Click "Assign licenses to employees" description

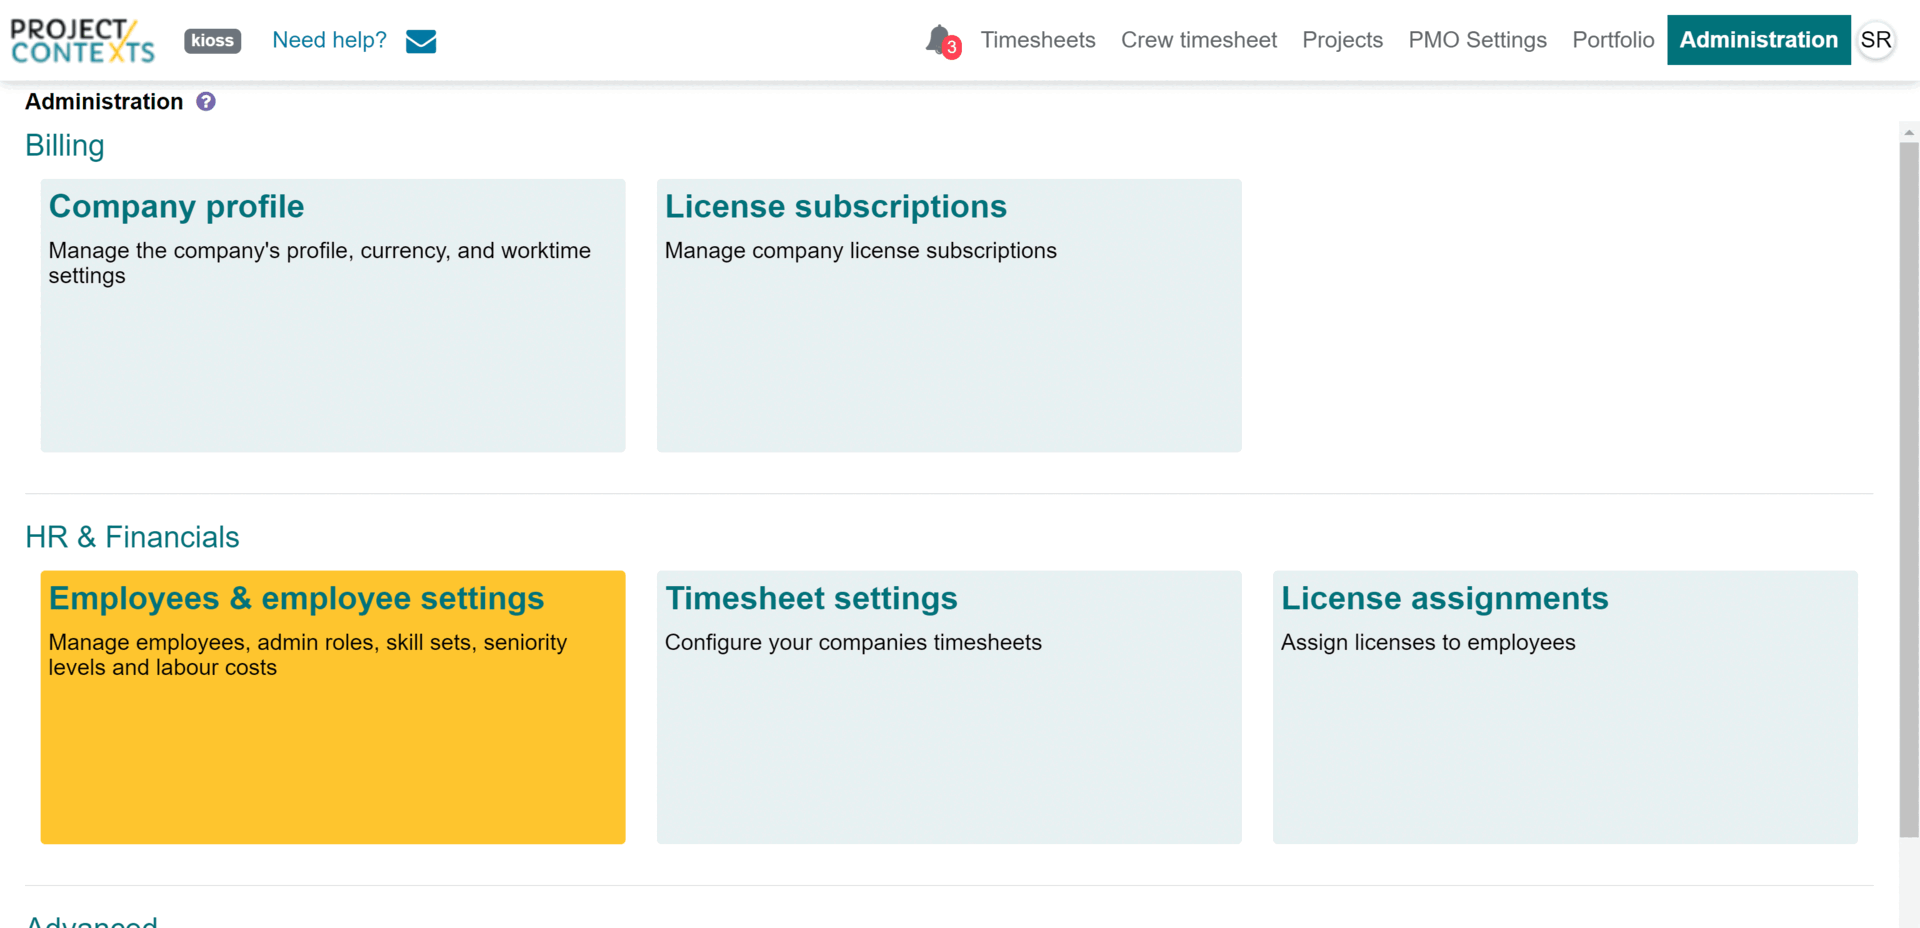pyautogui.click(x=1428, y=642)
